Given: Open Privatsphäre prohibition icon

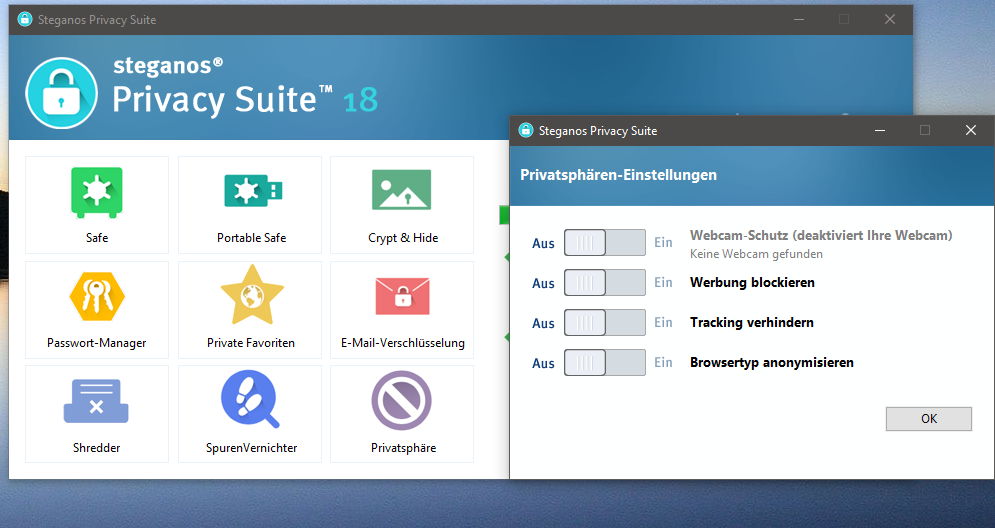Looking at the screenshot, I should click(401, 400).
